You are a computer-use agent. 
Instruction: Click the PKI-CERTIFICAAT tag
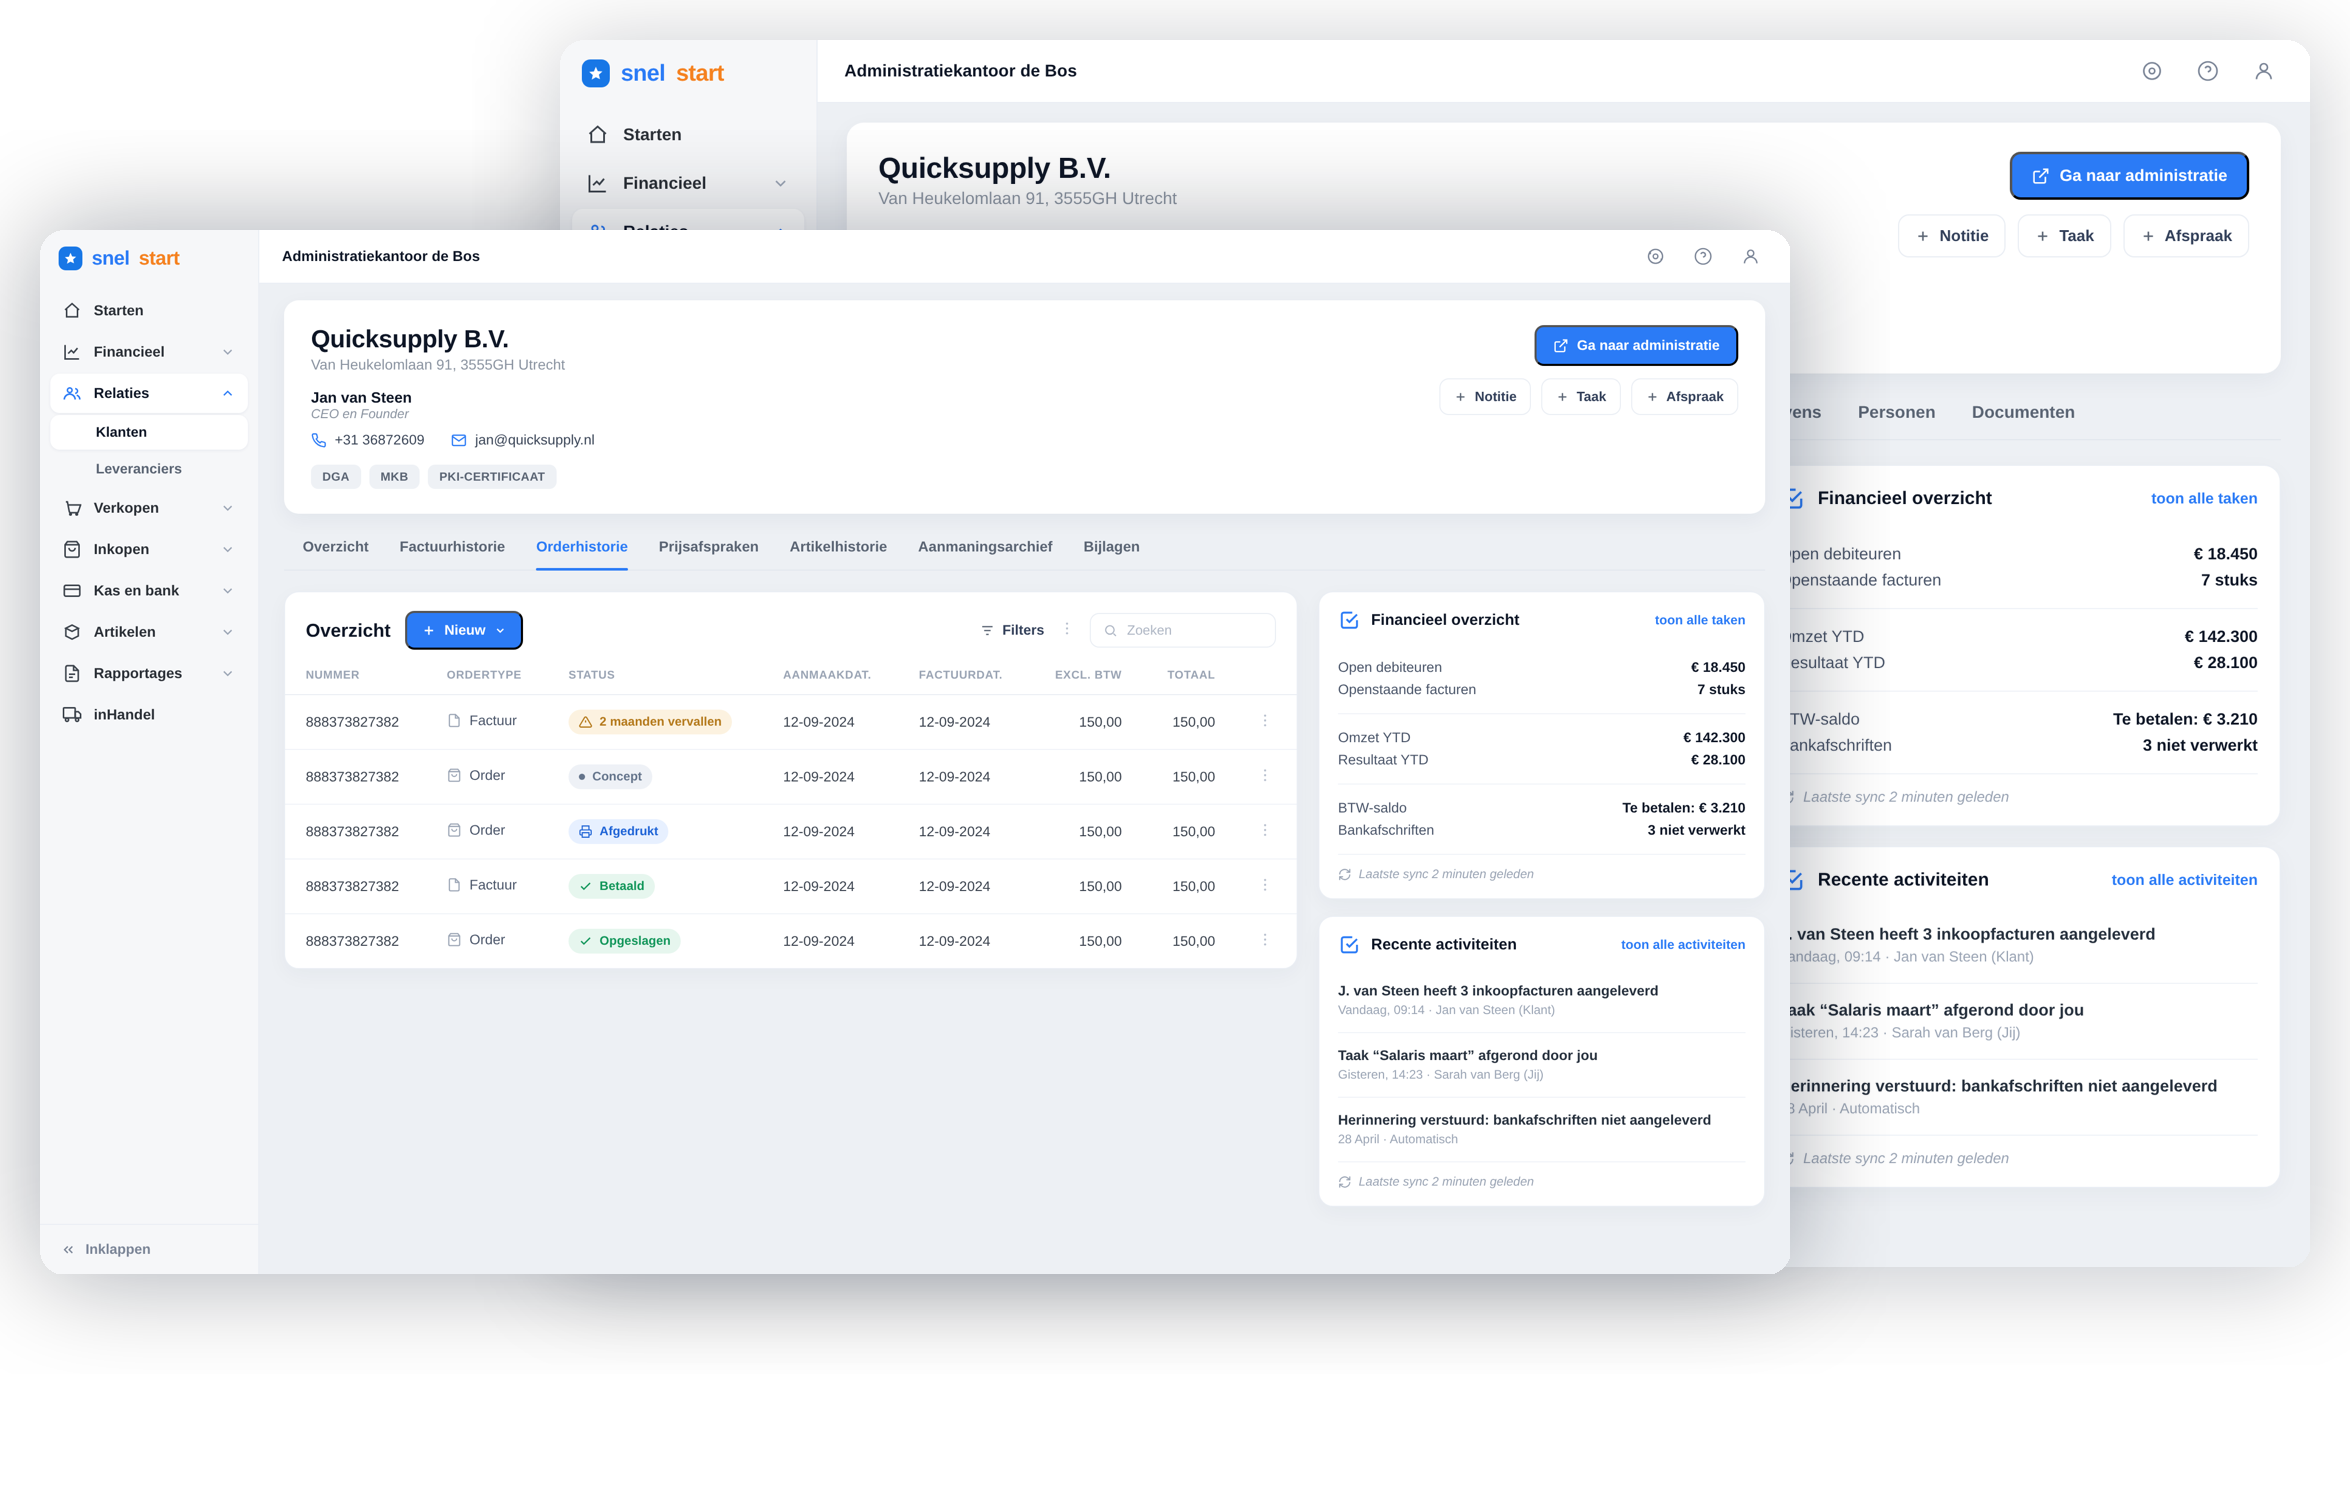pyautogui.click(x=492, y=477)
